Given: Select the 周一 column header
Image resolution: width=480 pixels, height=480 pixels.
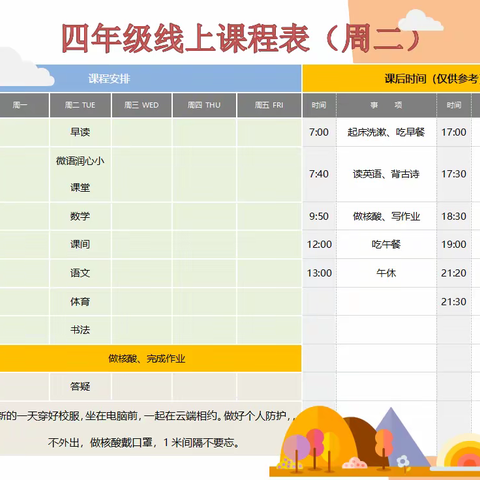Looking at the screenshot, I should 24,105.
